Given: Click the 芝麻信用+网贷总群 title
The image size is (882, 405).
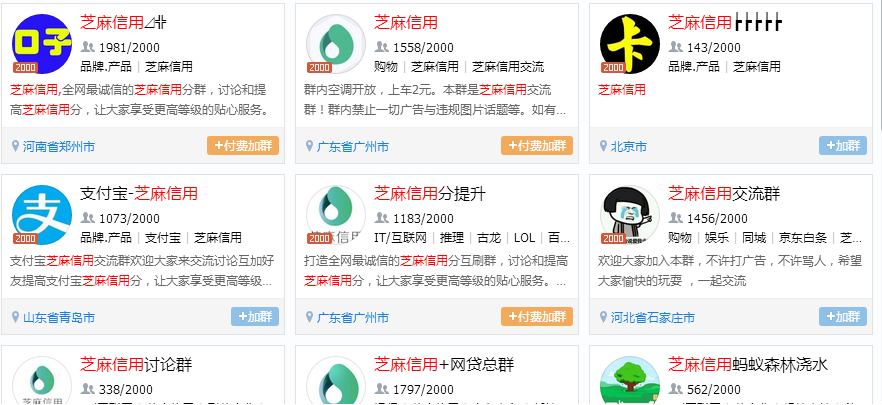Looking at the screenshot, I should tap(444, 364).
